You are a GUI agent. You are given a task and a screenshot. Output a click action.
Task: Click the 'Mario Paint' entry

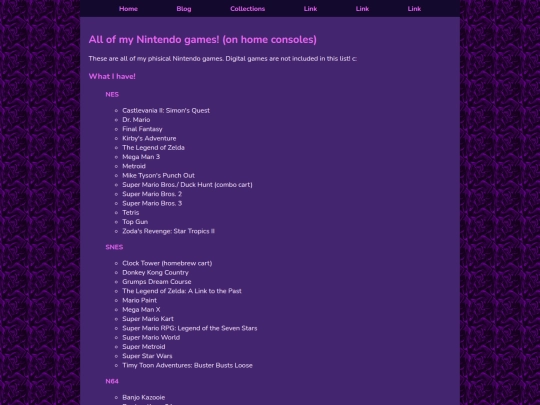point(139,300)
